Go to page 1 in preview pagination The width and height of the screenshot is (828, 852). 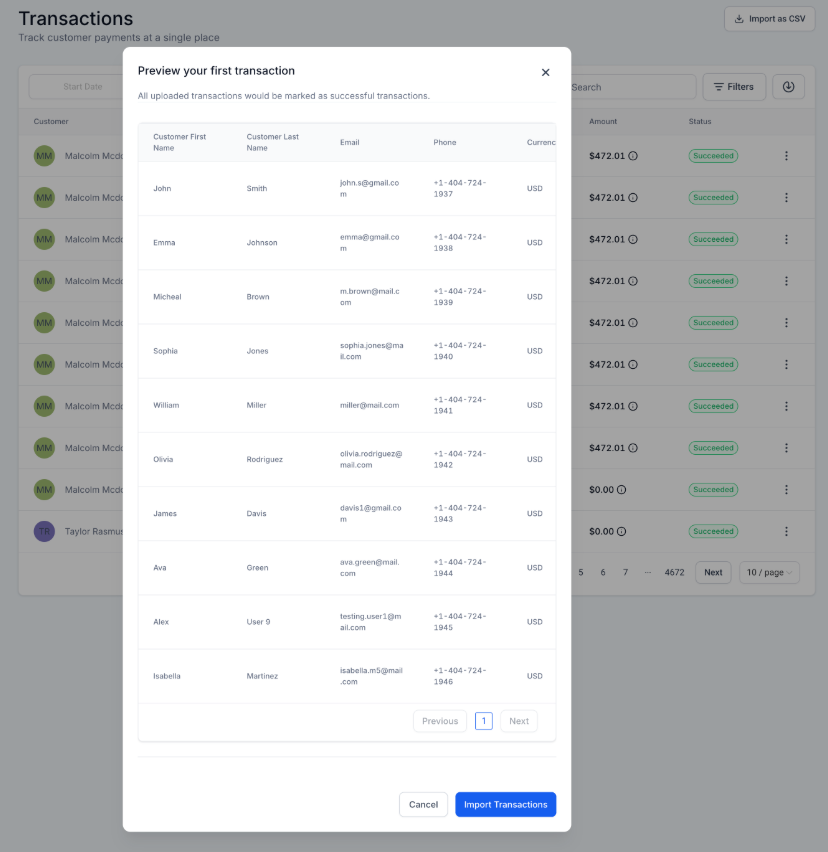(x=483, y=721)
